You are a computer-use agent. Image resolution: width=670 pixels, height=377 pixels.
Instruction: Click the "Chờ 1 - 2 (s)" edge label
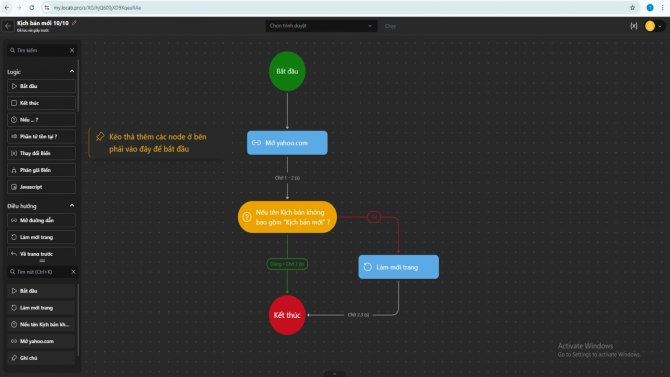pos(287,178)
